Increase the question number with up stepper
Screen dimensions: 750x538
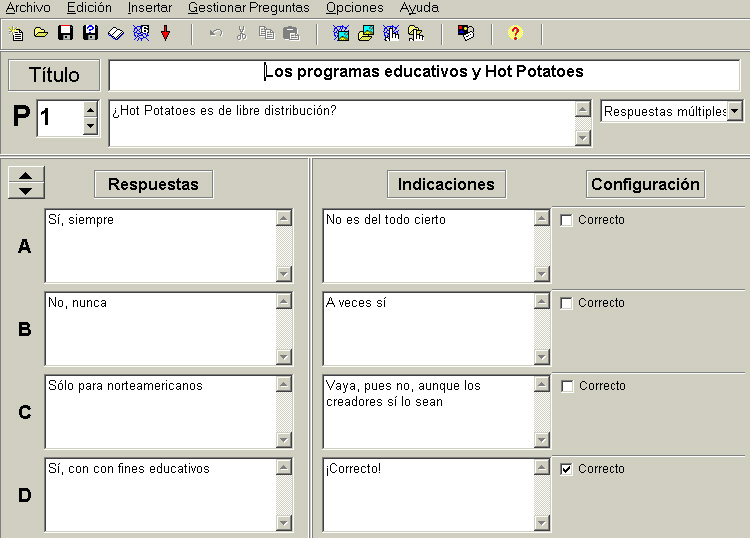pyautogui.click(x=90, y=110)
